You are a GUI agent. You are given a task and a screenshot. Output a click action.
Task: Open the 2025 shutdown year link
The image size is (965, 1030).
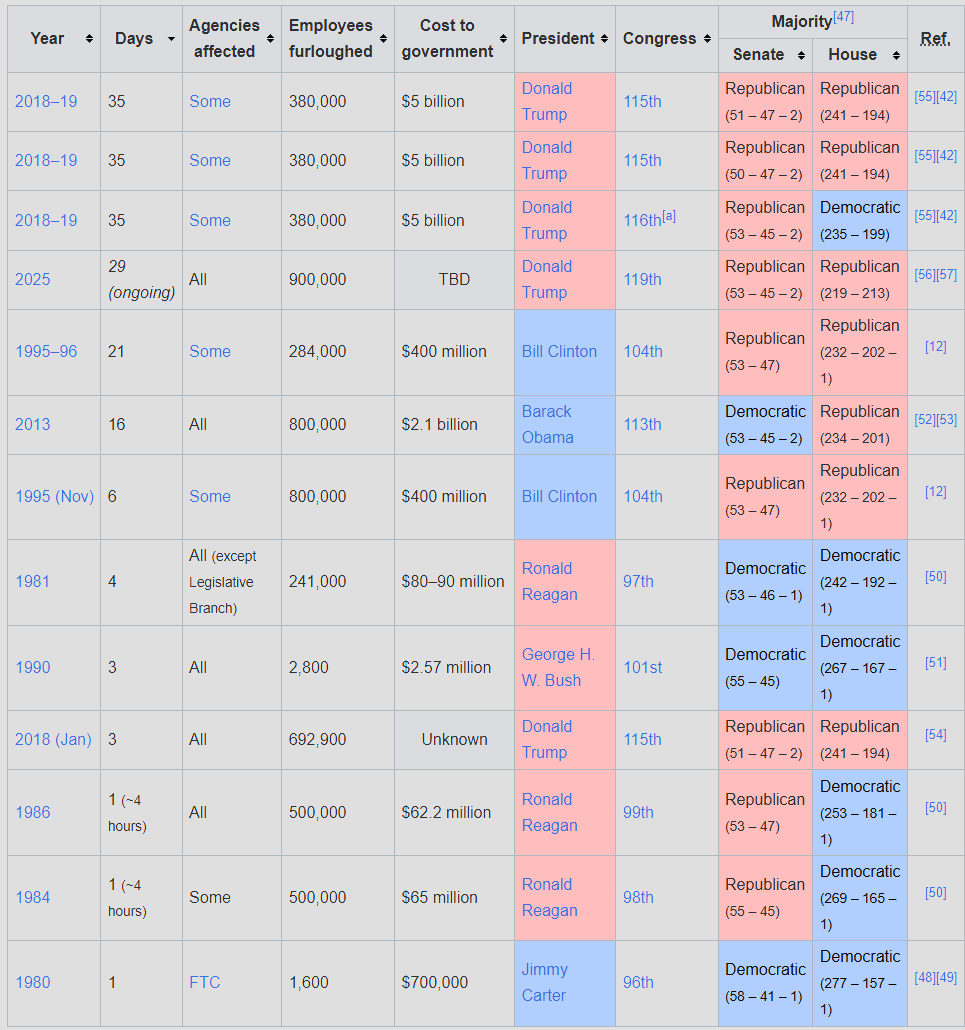33,279
